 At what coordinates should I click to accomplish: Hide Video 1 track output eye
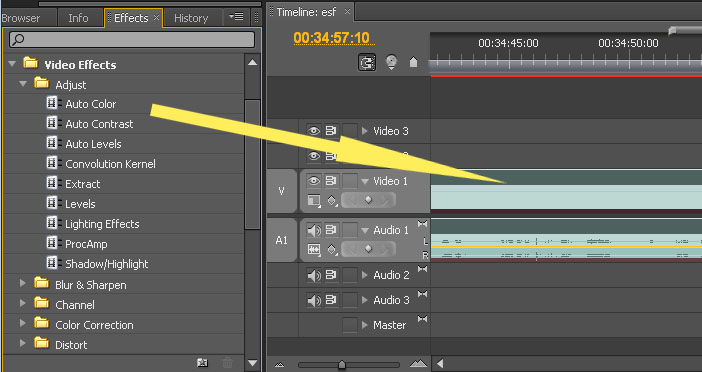(x=314, y=180)
